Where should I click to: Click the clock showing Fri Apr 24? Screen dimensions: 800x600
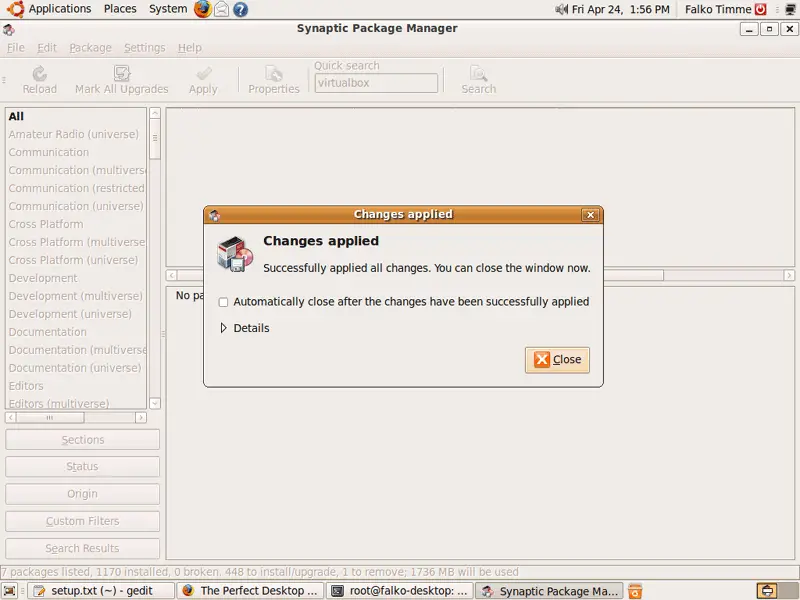[620, 9]
